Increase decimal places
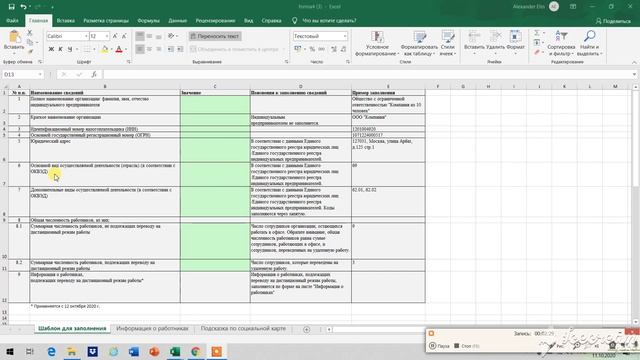This screenshot has height=360, width=640. [334, 49]
